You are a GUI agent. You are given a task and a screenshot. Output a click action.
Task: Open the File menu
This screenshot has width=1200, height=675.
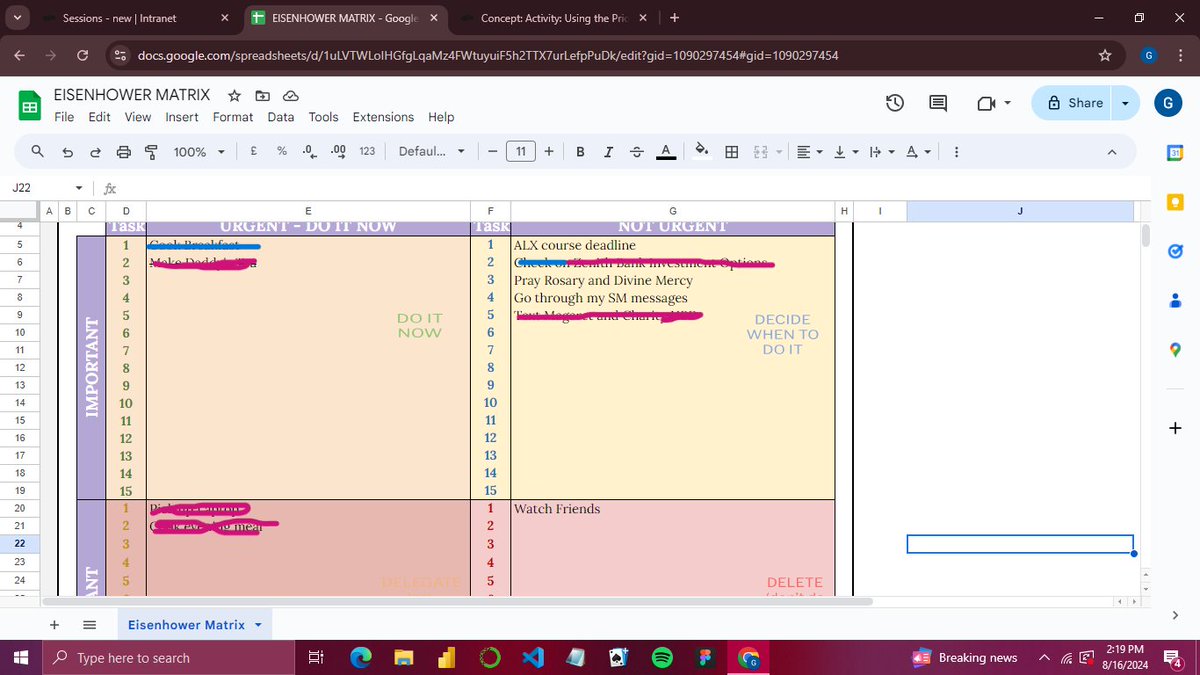pos(64,117)
